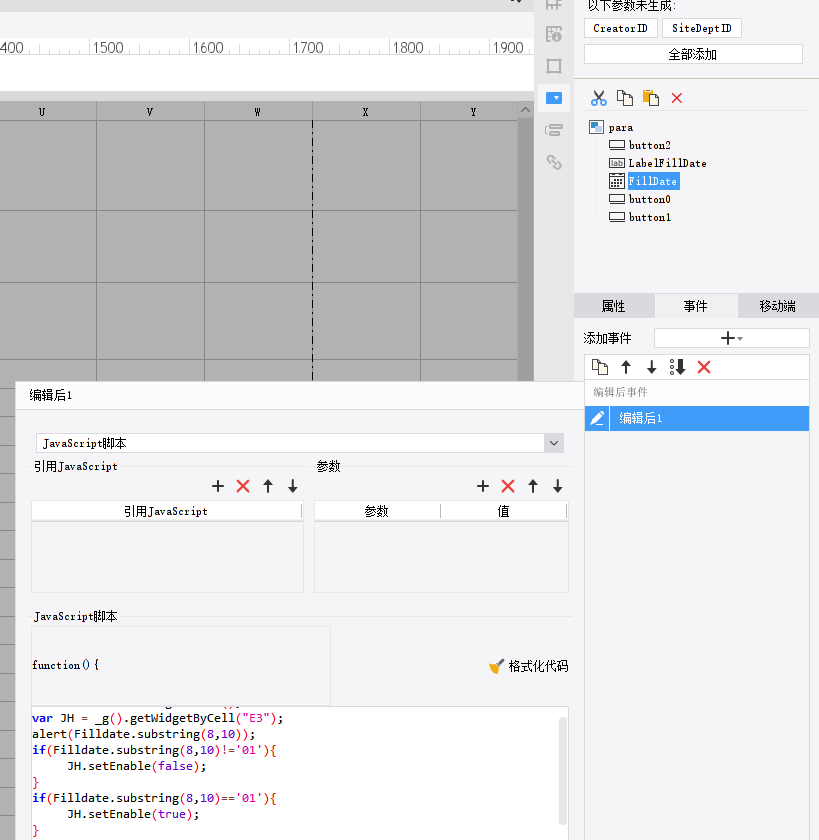Click the copy icon above widget tree

625,98
